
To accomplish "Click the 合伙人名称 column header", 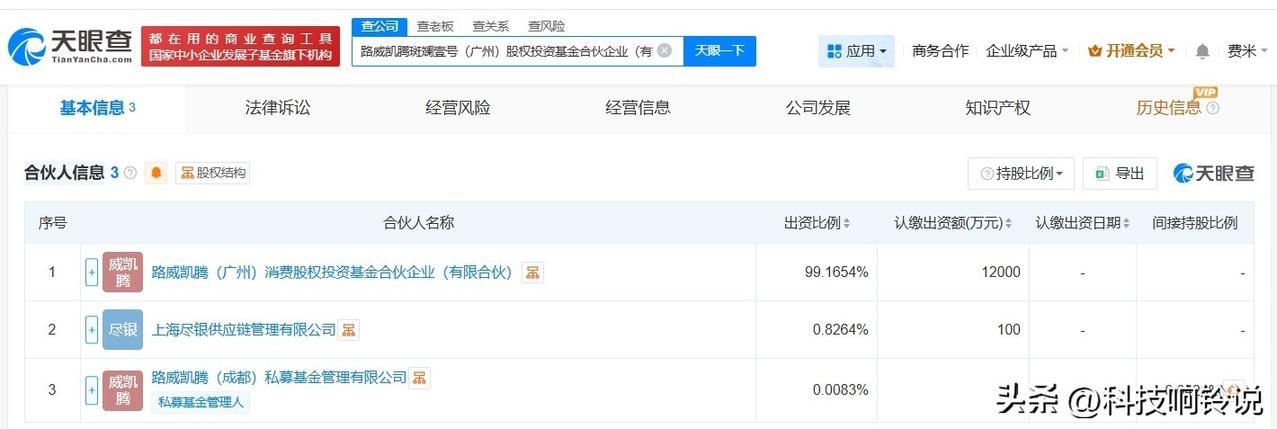I will click(x=419, y=223).
